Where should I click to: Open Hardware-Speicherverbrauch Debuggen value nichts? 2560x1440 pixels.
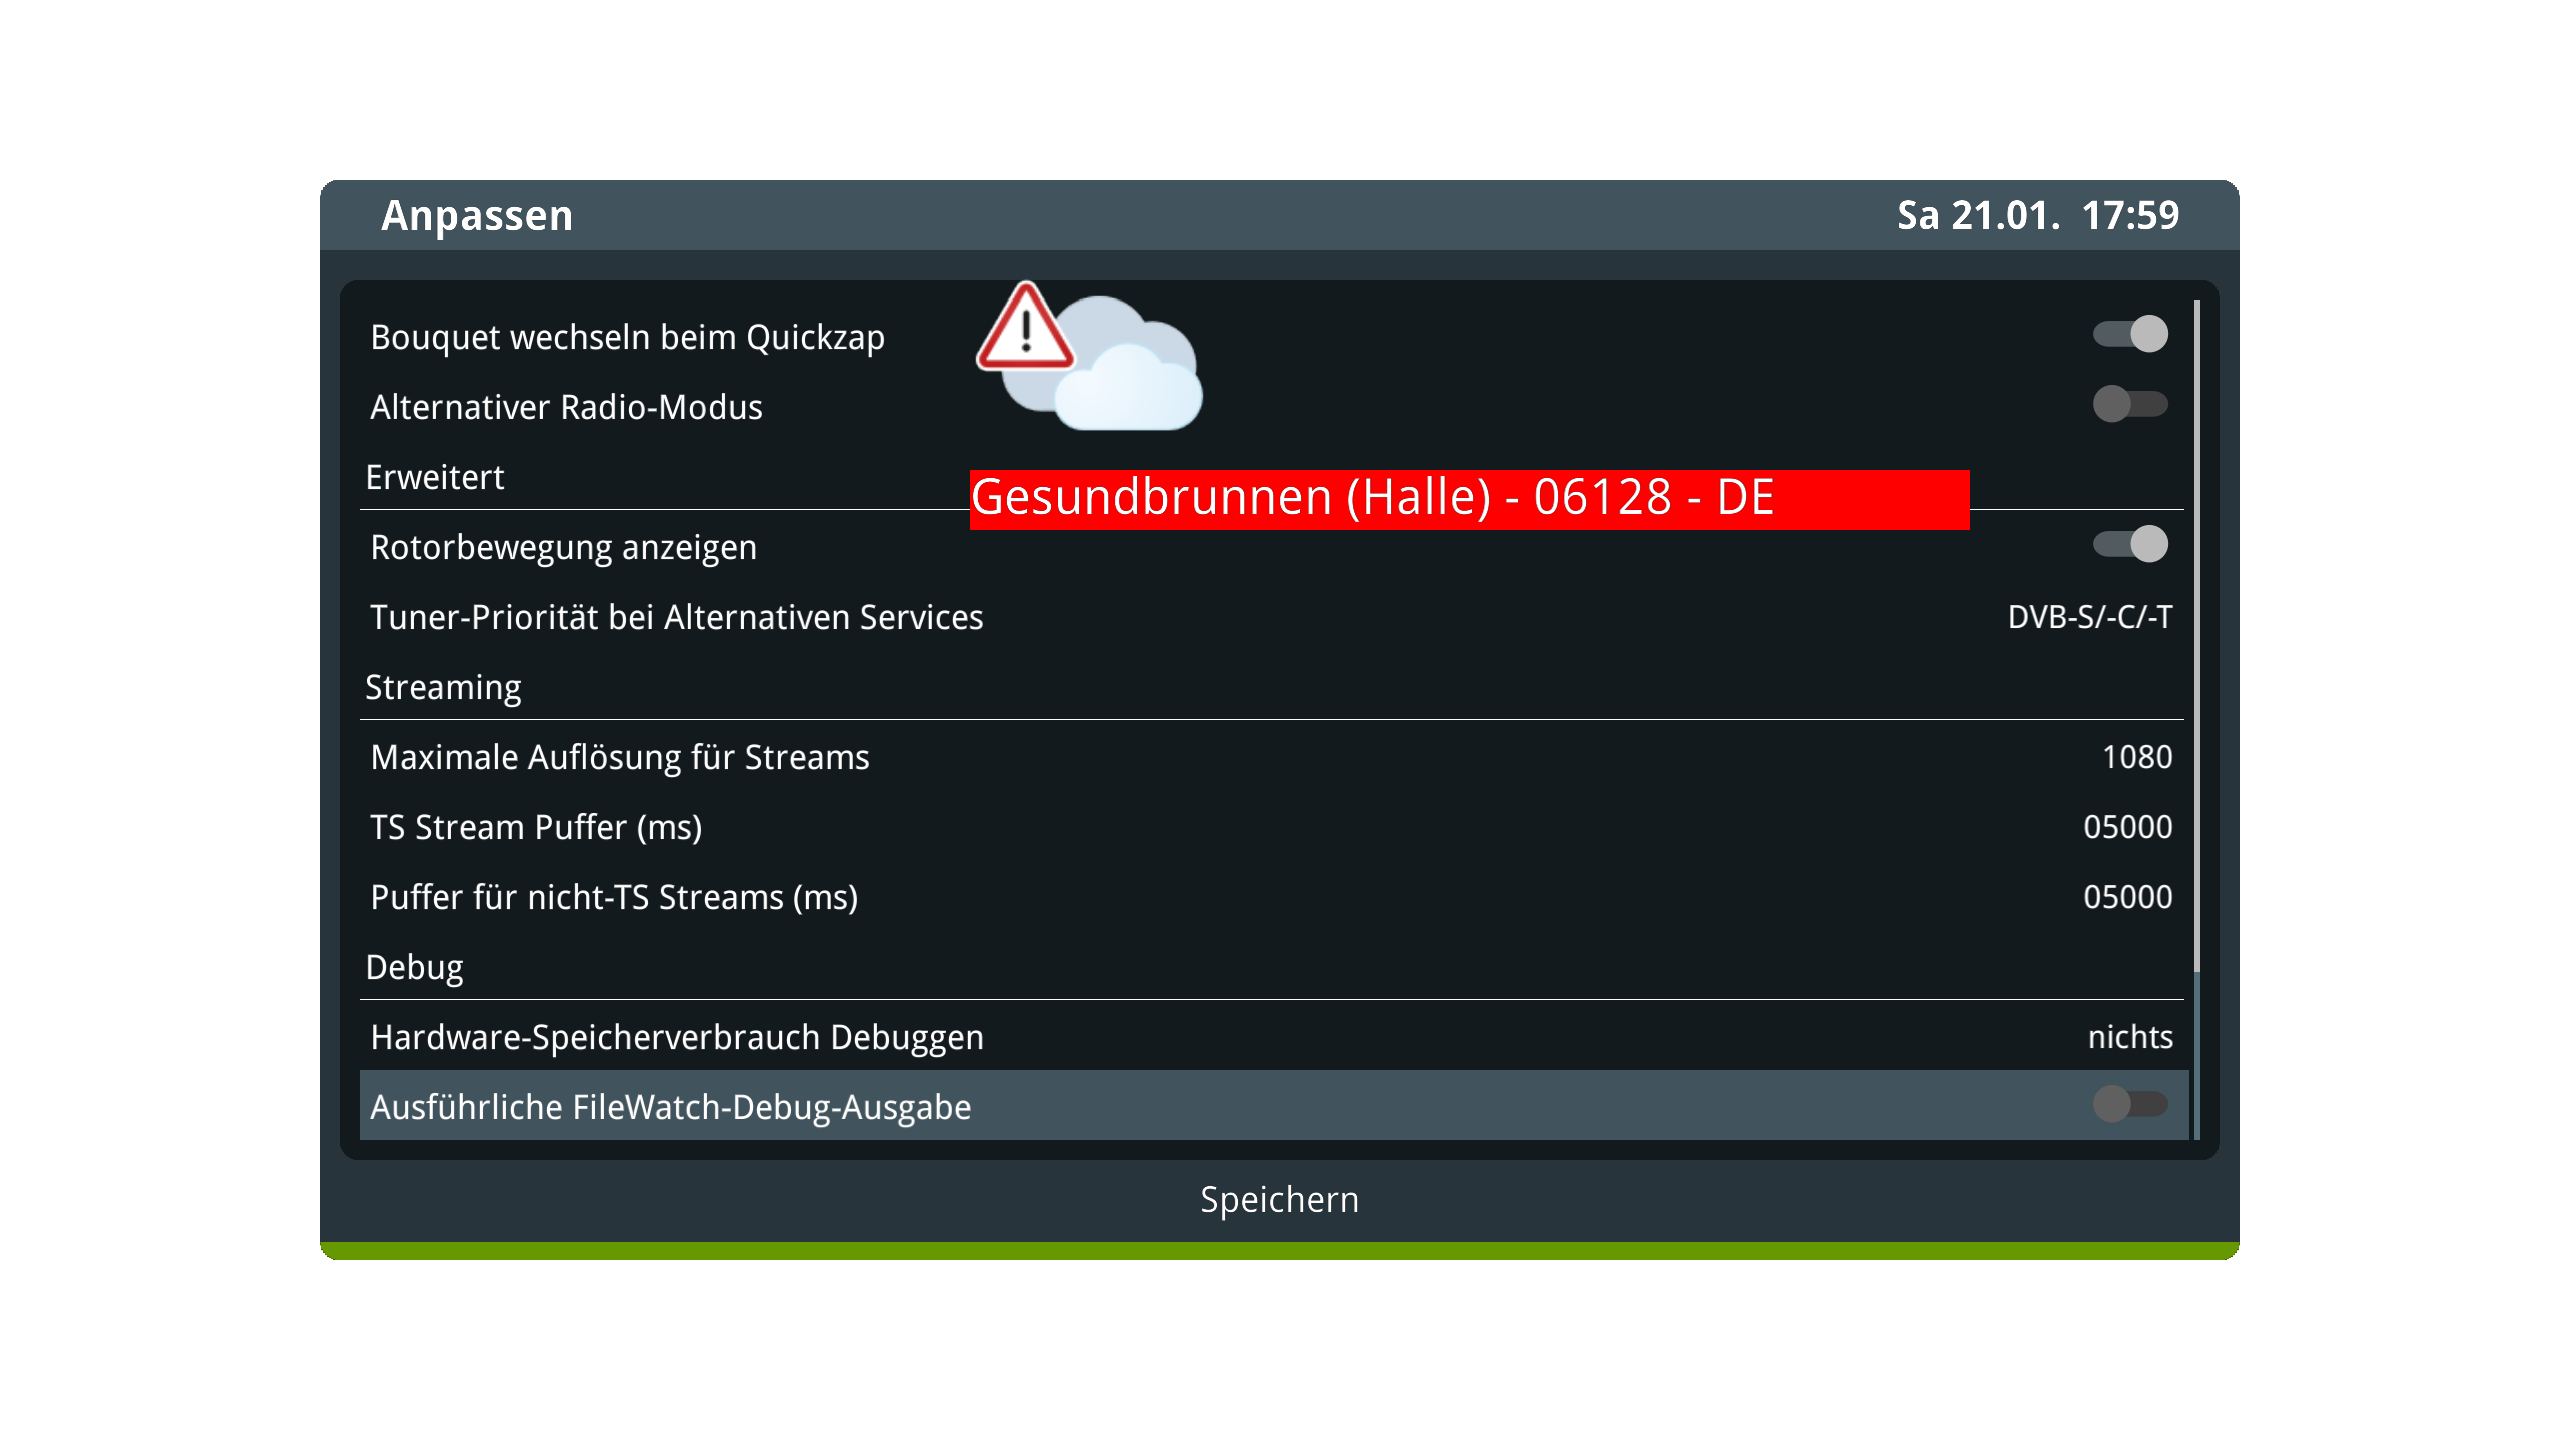2130,1037
